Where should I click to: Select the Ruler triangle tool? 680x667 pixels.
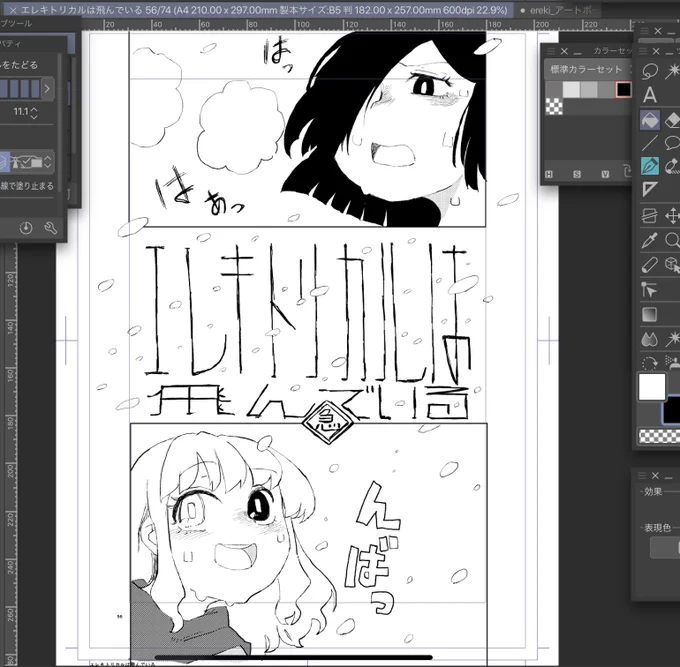[649, 190]
